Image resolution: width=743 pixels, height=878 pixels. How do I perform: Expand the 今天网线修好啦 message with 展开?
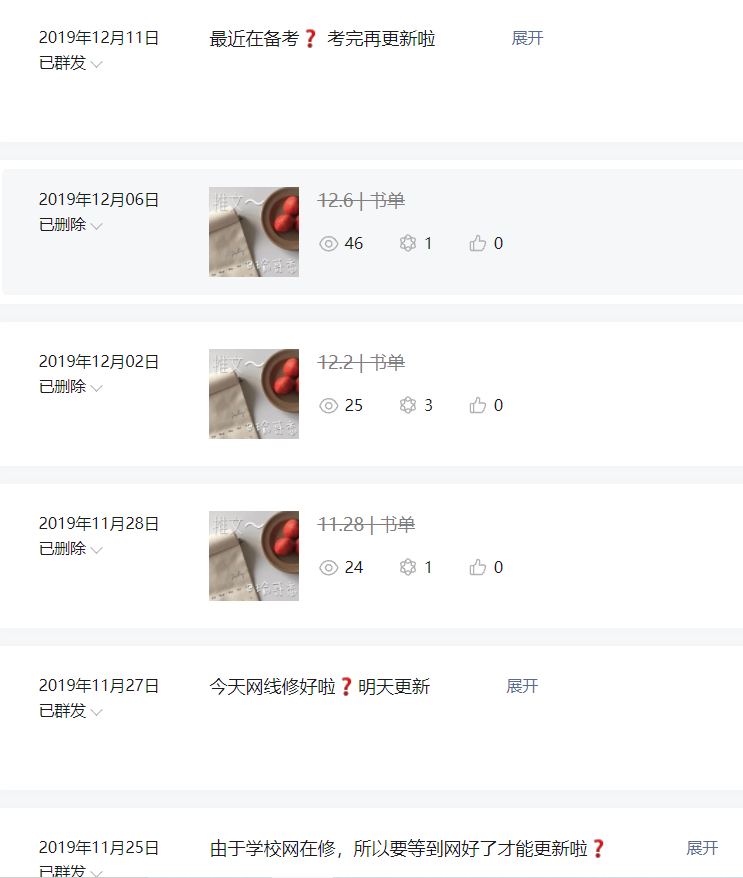point(522,686)
